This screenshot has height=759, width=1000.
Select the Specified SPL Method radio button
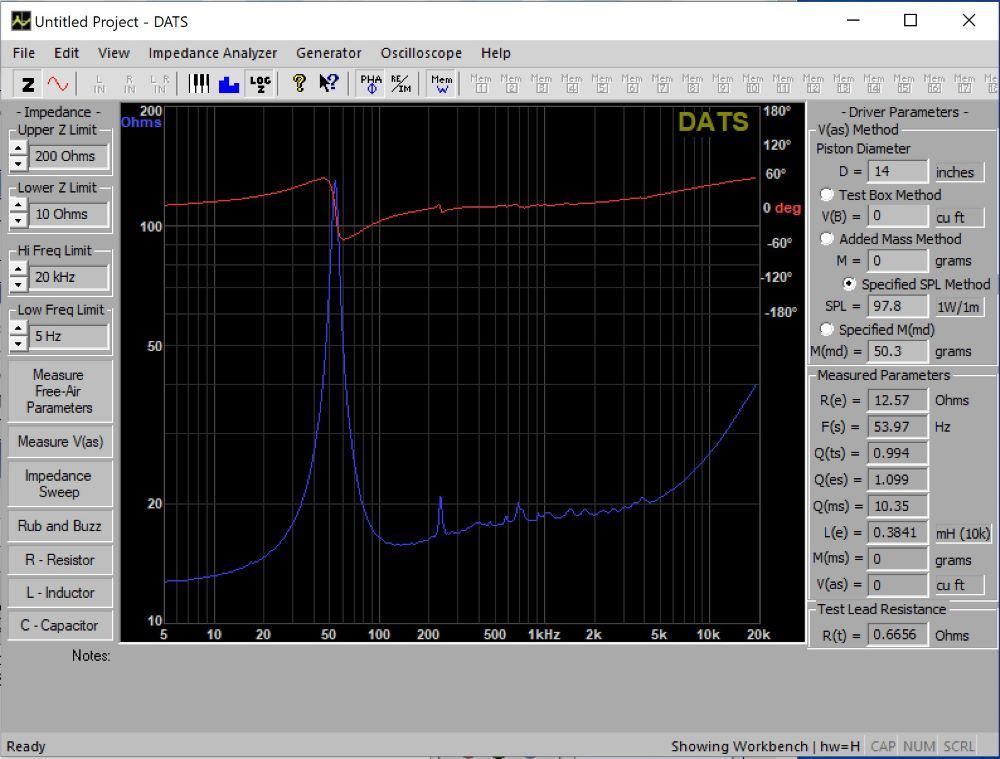click(x=849, y=284)
